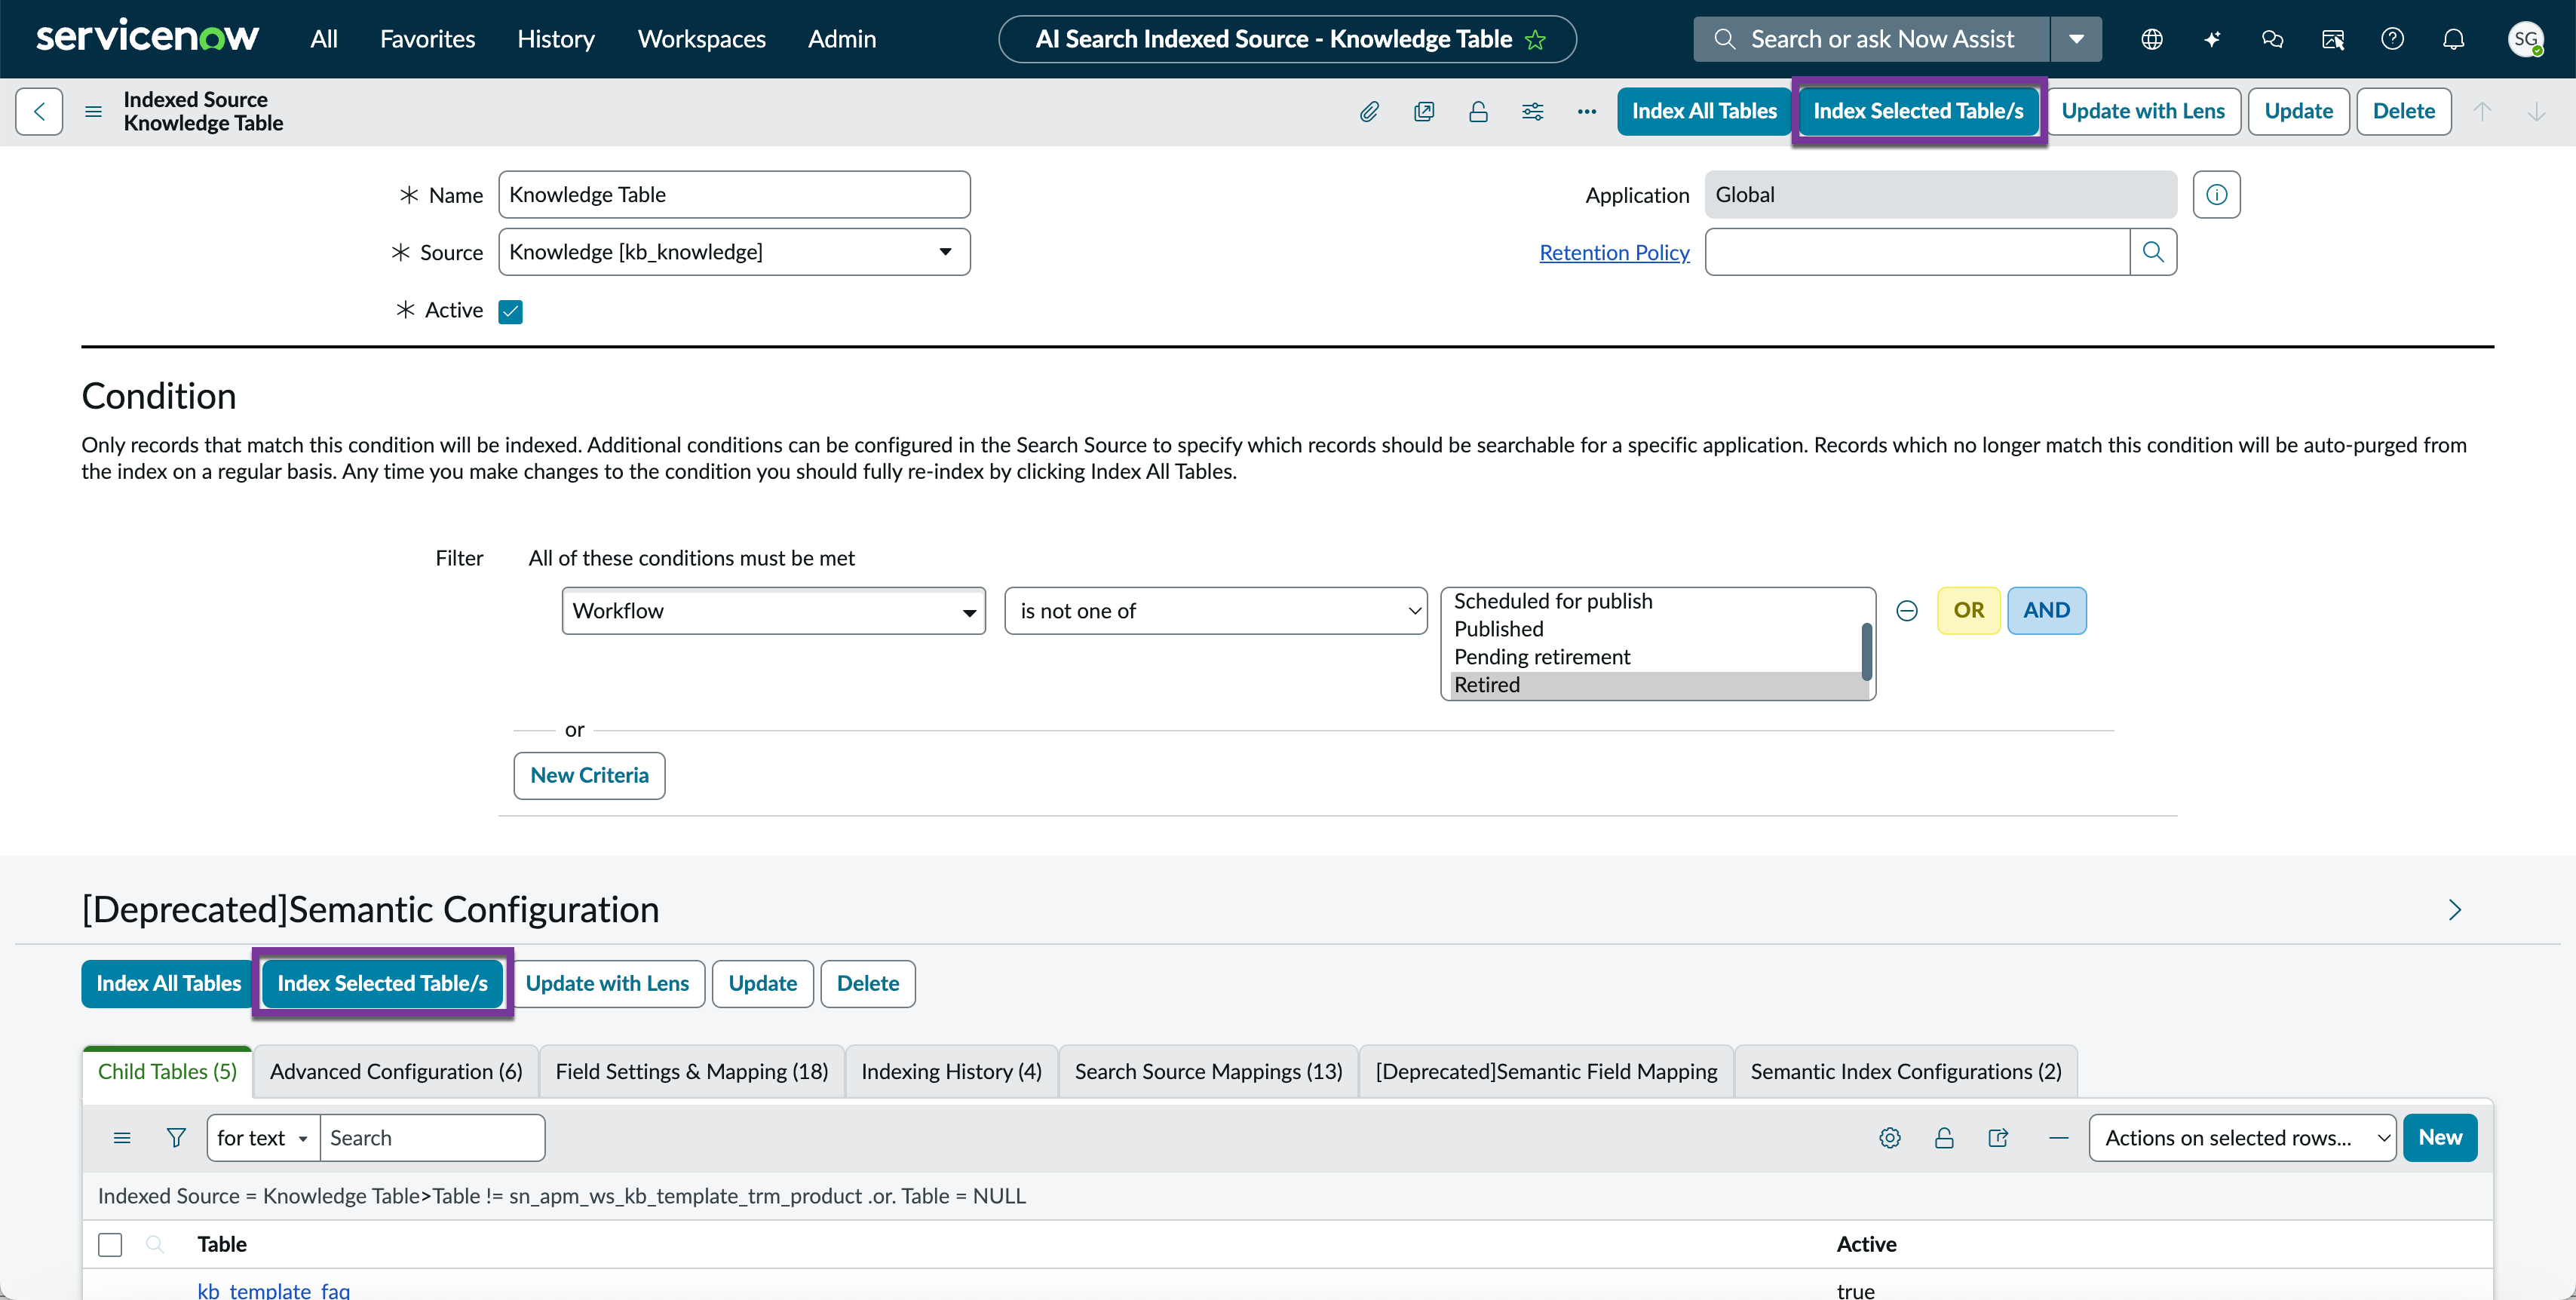Switch to Search Source Mappings tab
This screenshot has height=1300, width=2576.
(1208, 1072)
